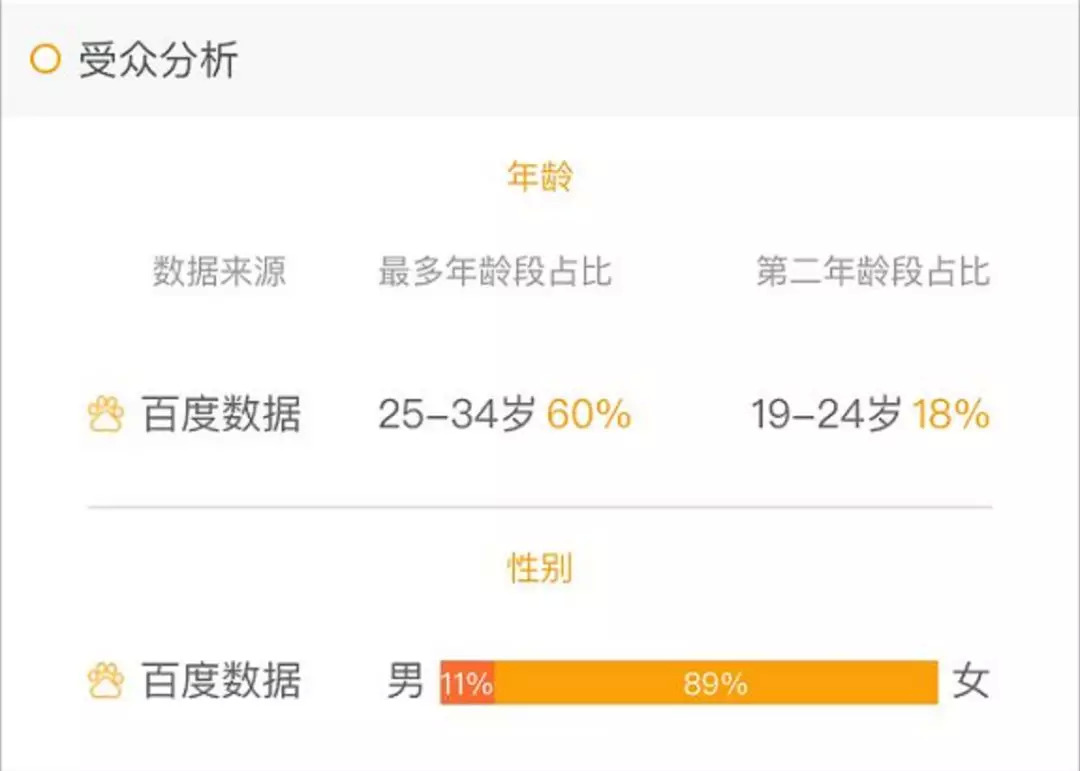Click the 11% male bar segment
1080x771 pixels.
pyautogui.click(x=467, y=683)
